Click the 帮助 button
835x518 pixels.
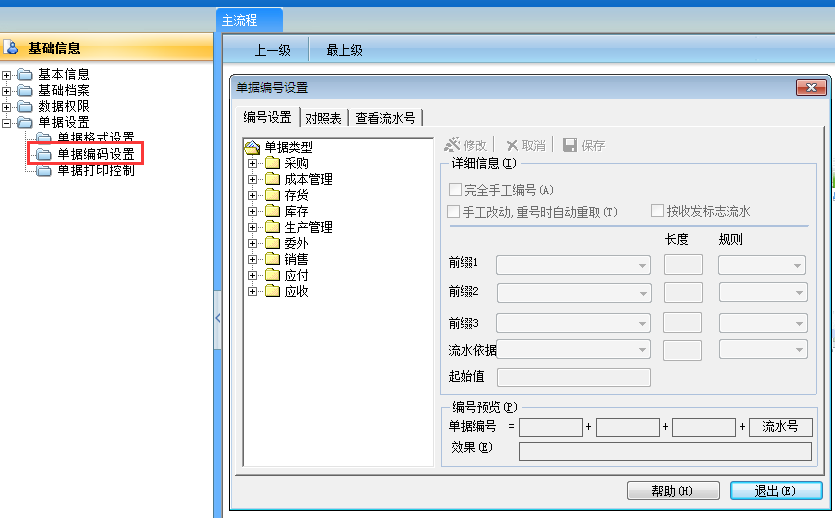(672, 491)
